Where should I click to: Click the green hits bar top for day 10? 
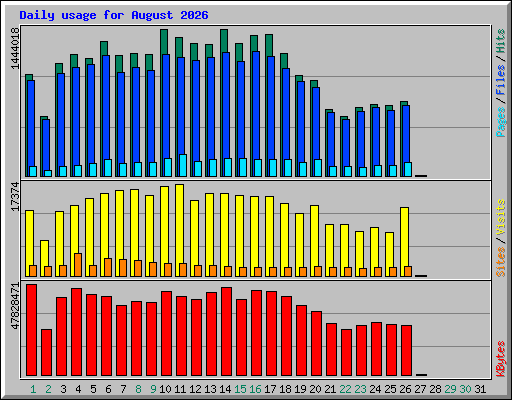click(x=164, y=41)
